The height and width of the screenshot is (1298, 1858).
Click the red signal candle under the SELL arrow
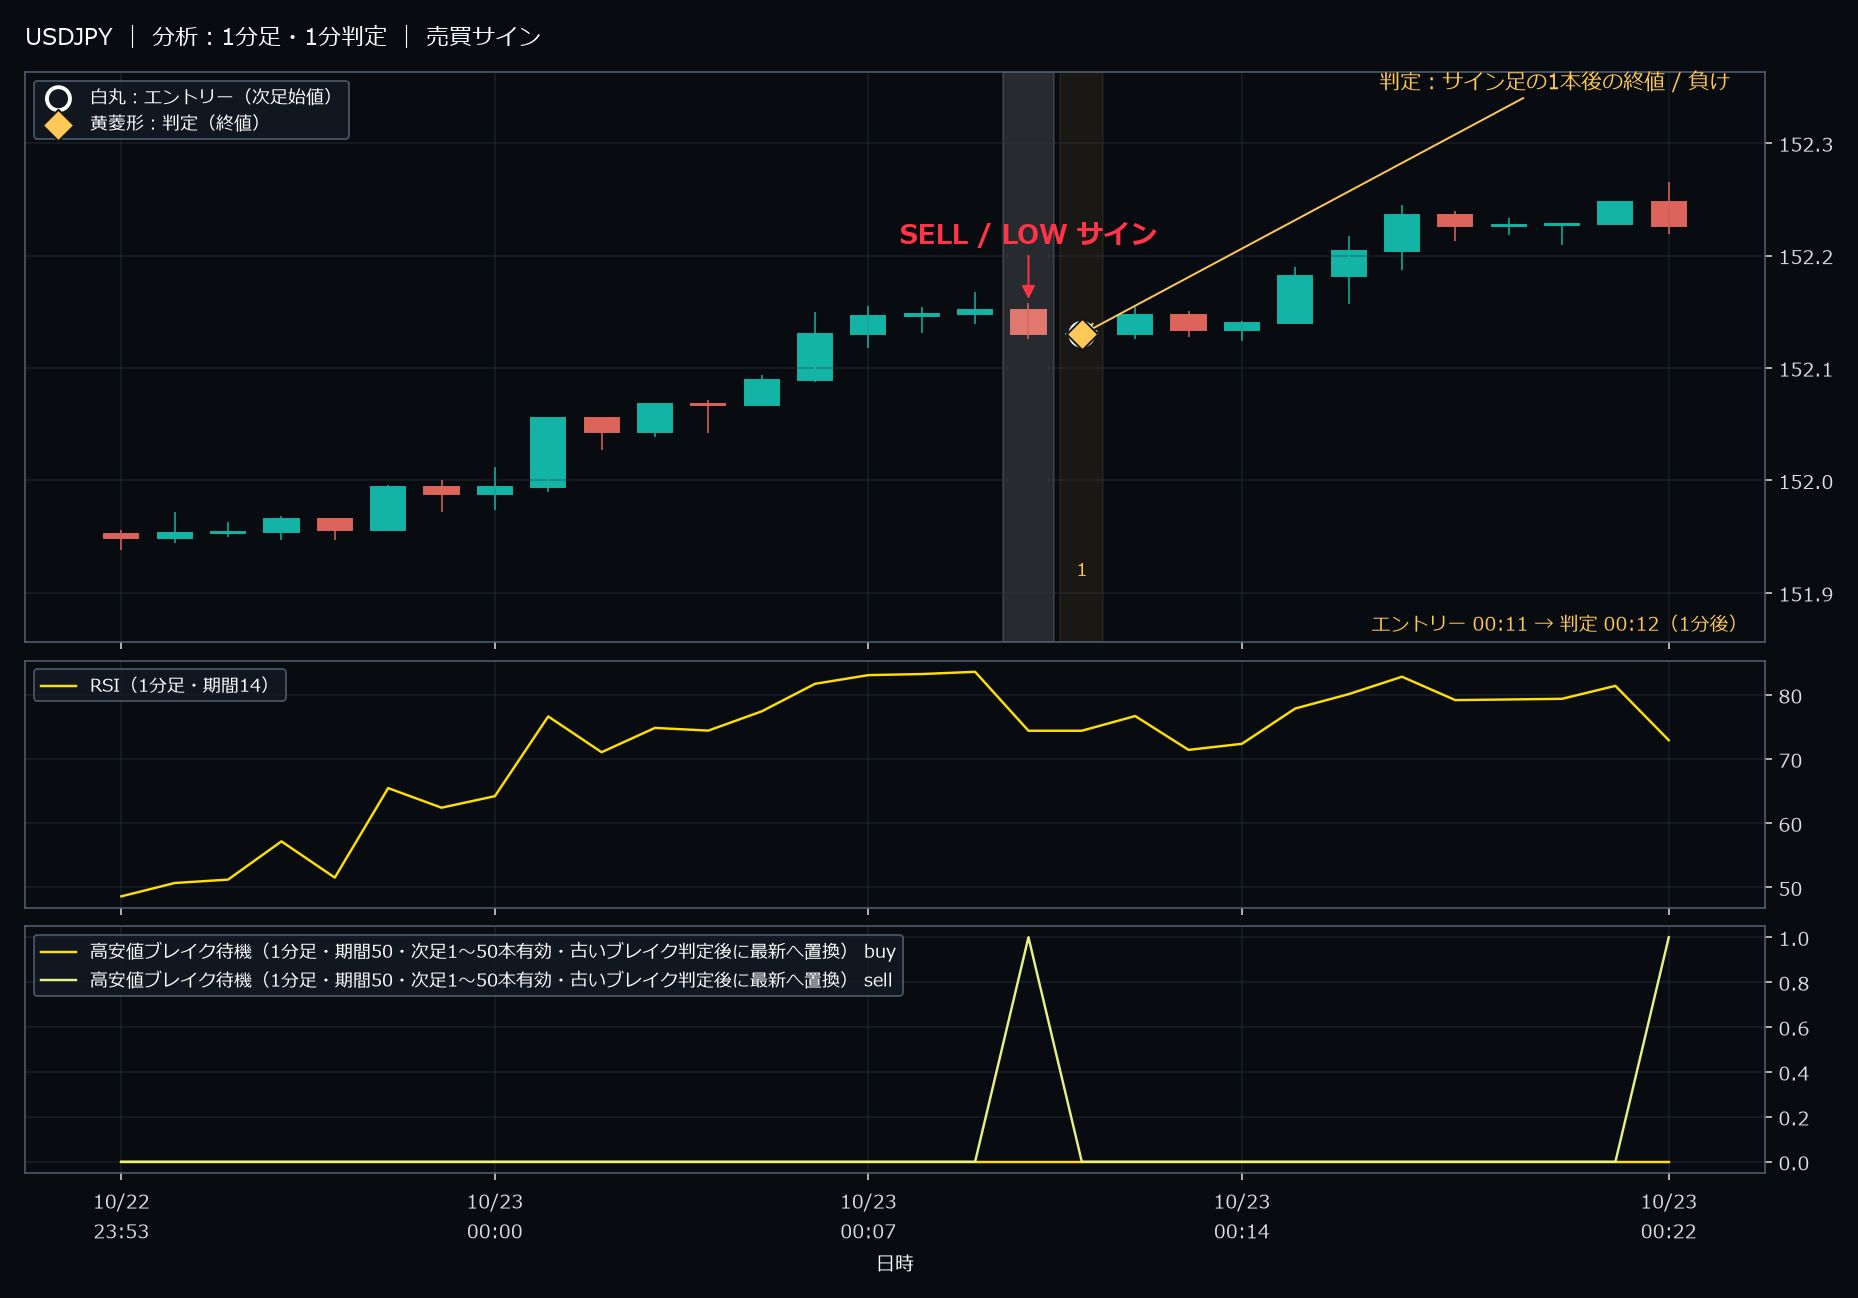1028,322
